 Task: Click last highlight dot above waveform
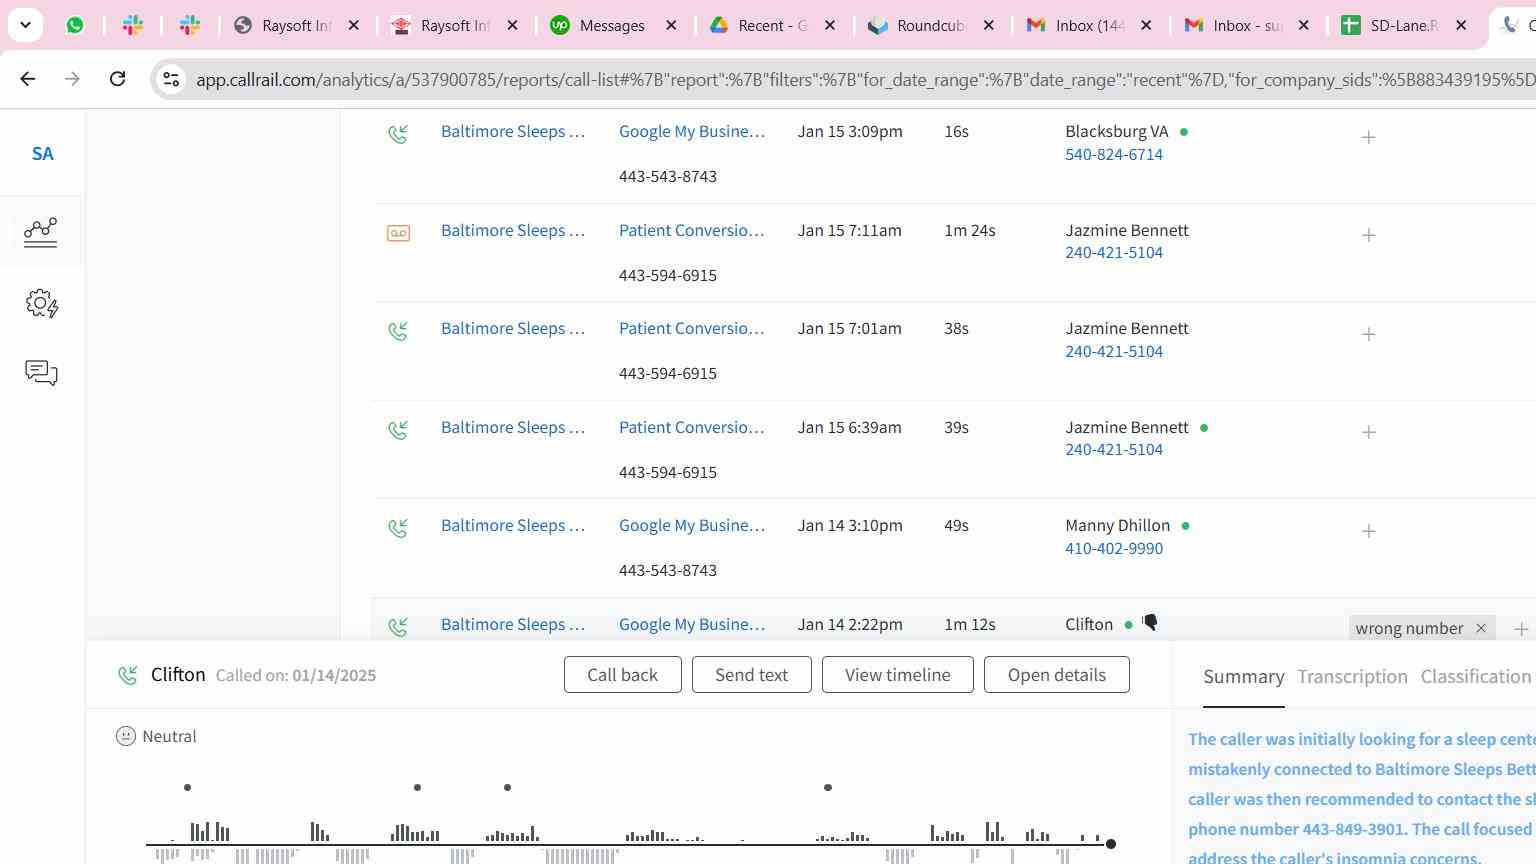[827, 788]
